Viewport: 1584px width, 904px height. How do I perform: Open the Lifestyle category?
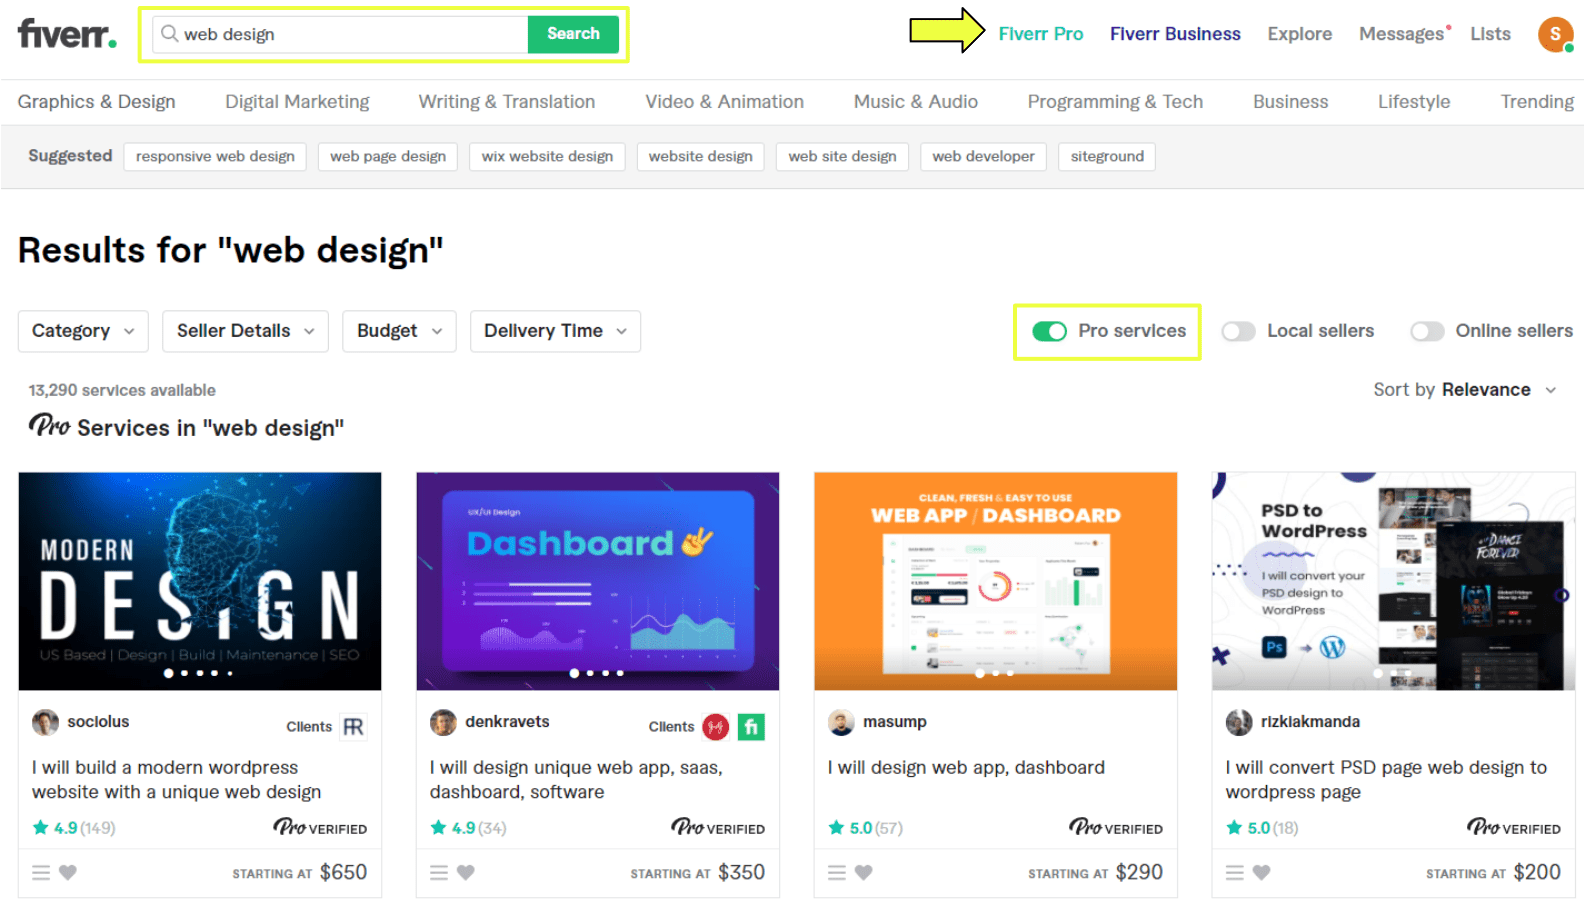click(x=1414, y=102)
